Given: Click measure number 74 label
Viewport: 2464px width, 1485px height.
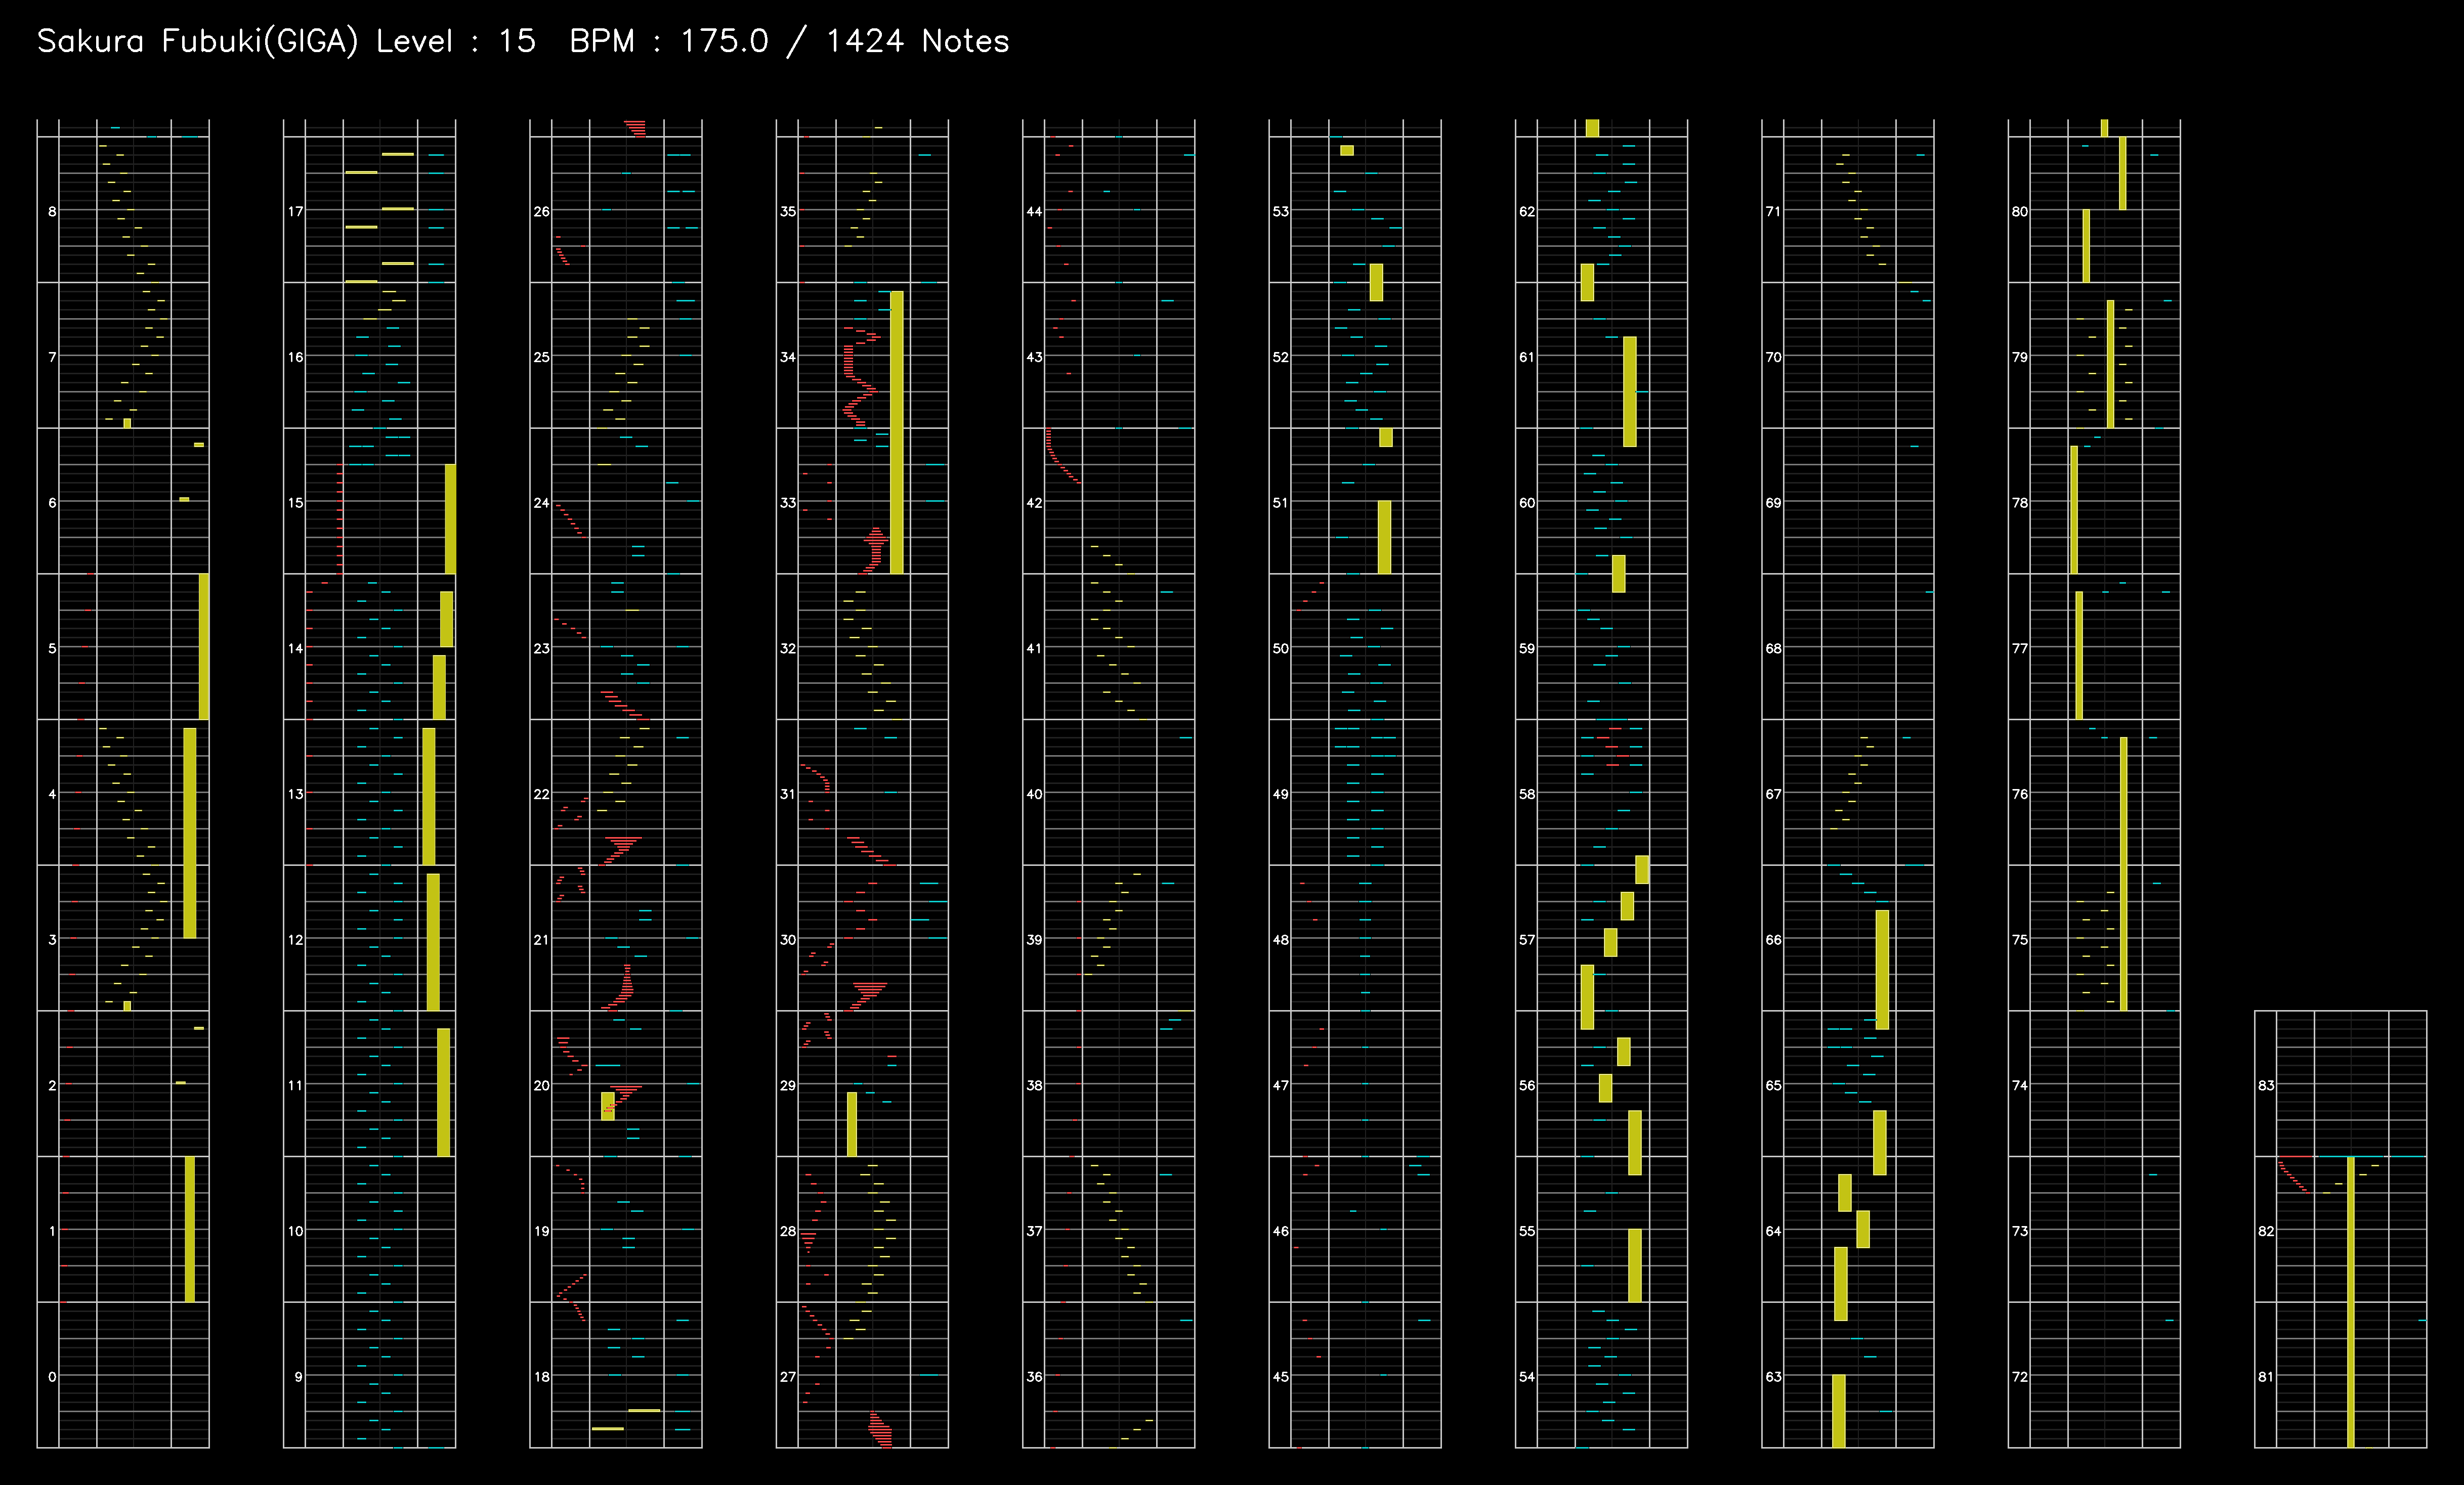Looking at the screenshot, I should [2020, 1085].
